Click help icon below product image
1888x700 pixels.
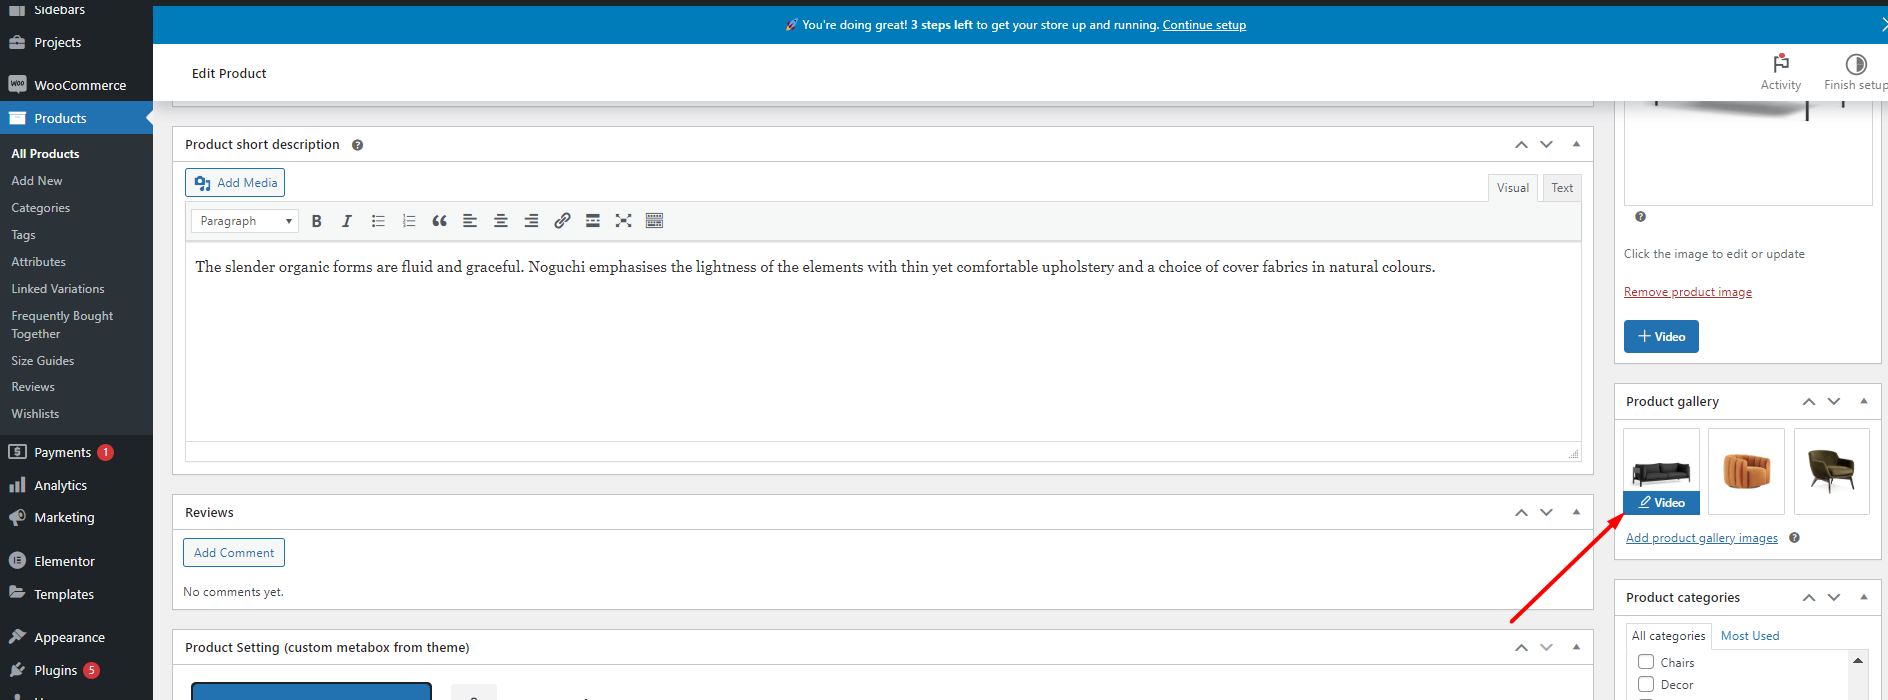(1640, 216)
